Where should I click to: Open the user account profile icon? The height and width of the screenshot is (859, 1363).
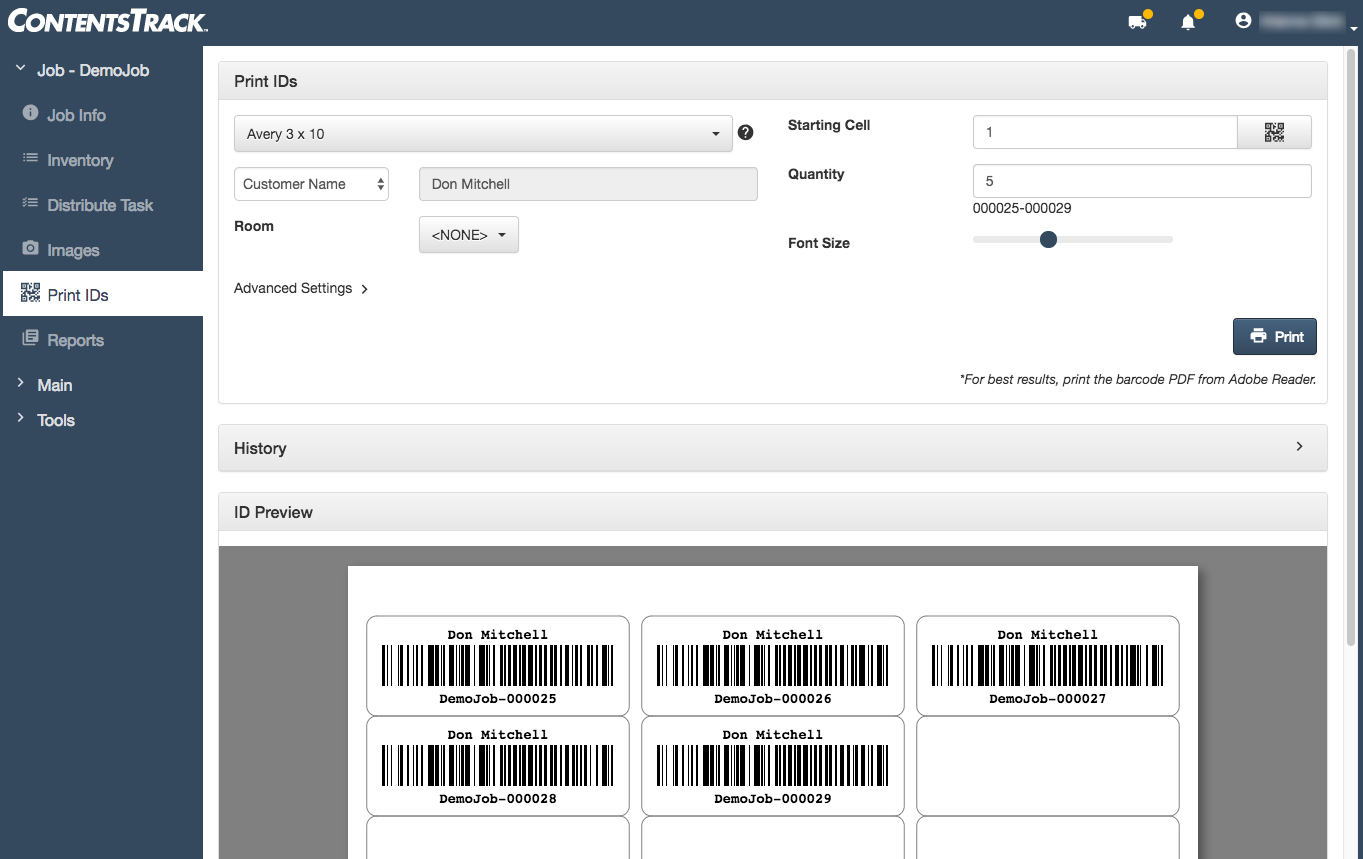(1243, 20)
